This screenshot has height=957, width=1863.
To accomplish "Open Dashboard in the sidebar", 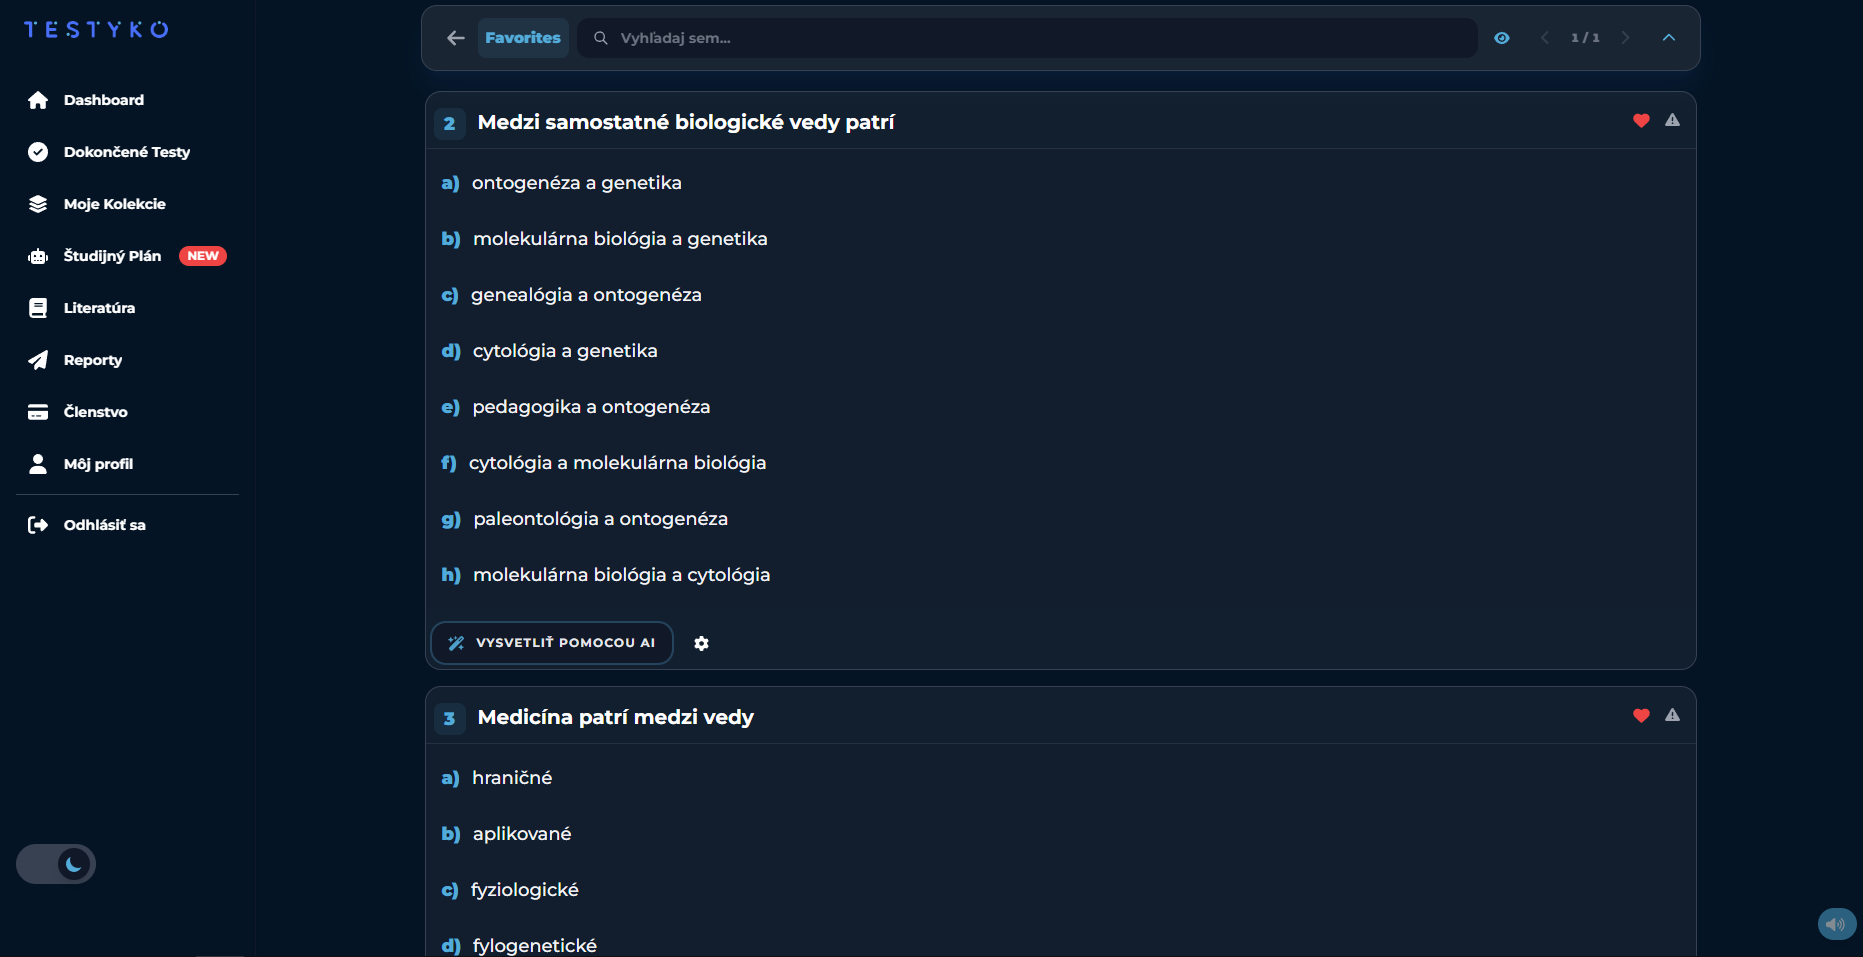I will point(103,100).
